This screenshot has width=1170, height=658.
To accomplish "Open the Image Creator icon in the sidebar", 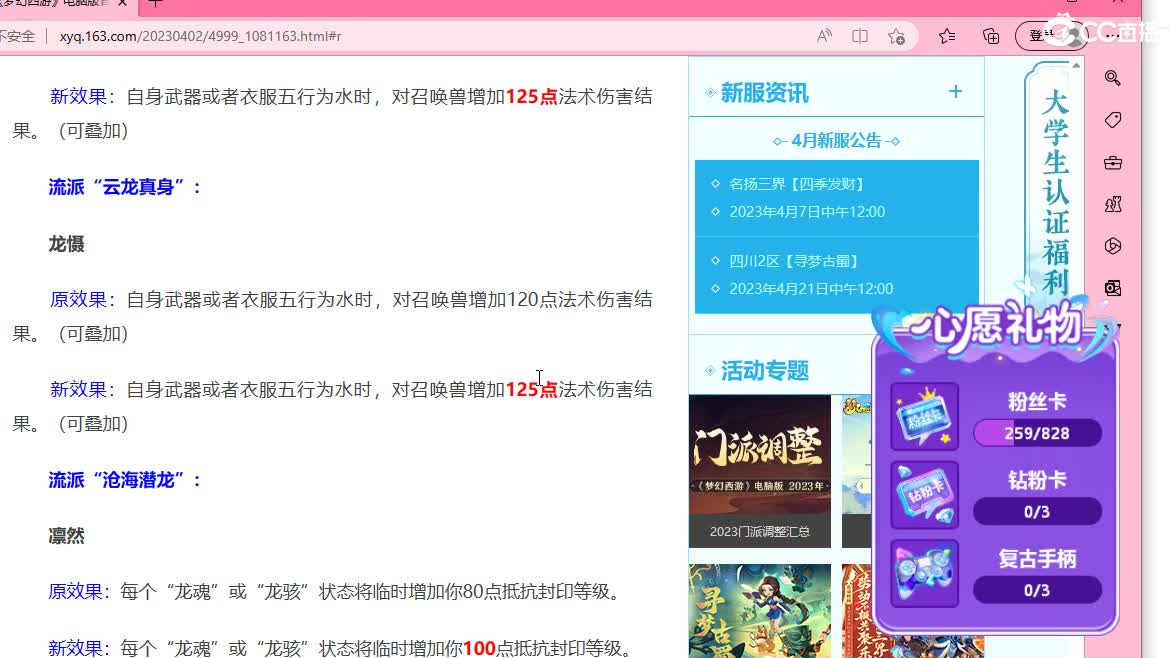I will pos(1112,287).
